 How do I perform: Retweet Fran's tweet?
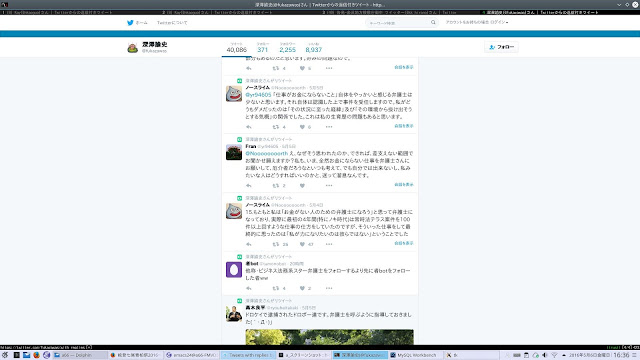click(276, 186)
